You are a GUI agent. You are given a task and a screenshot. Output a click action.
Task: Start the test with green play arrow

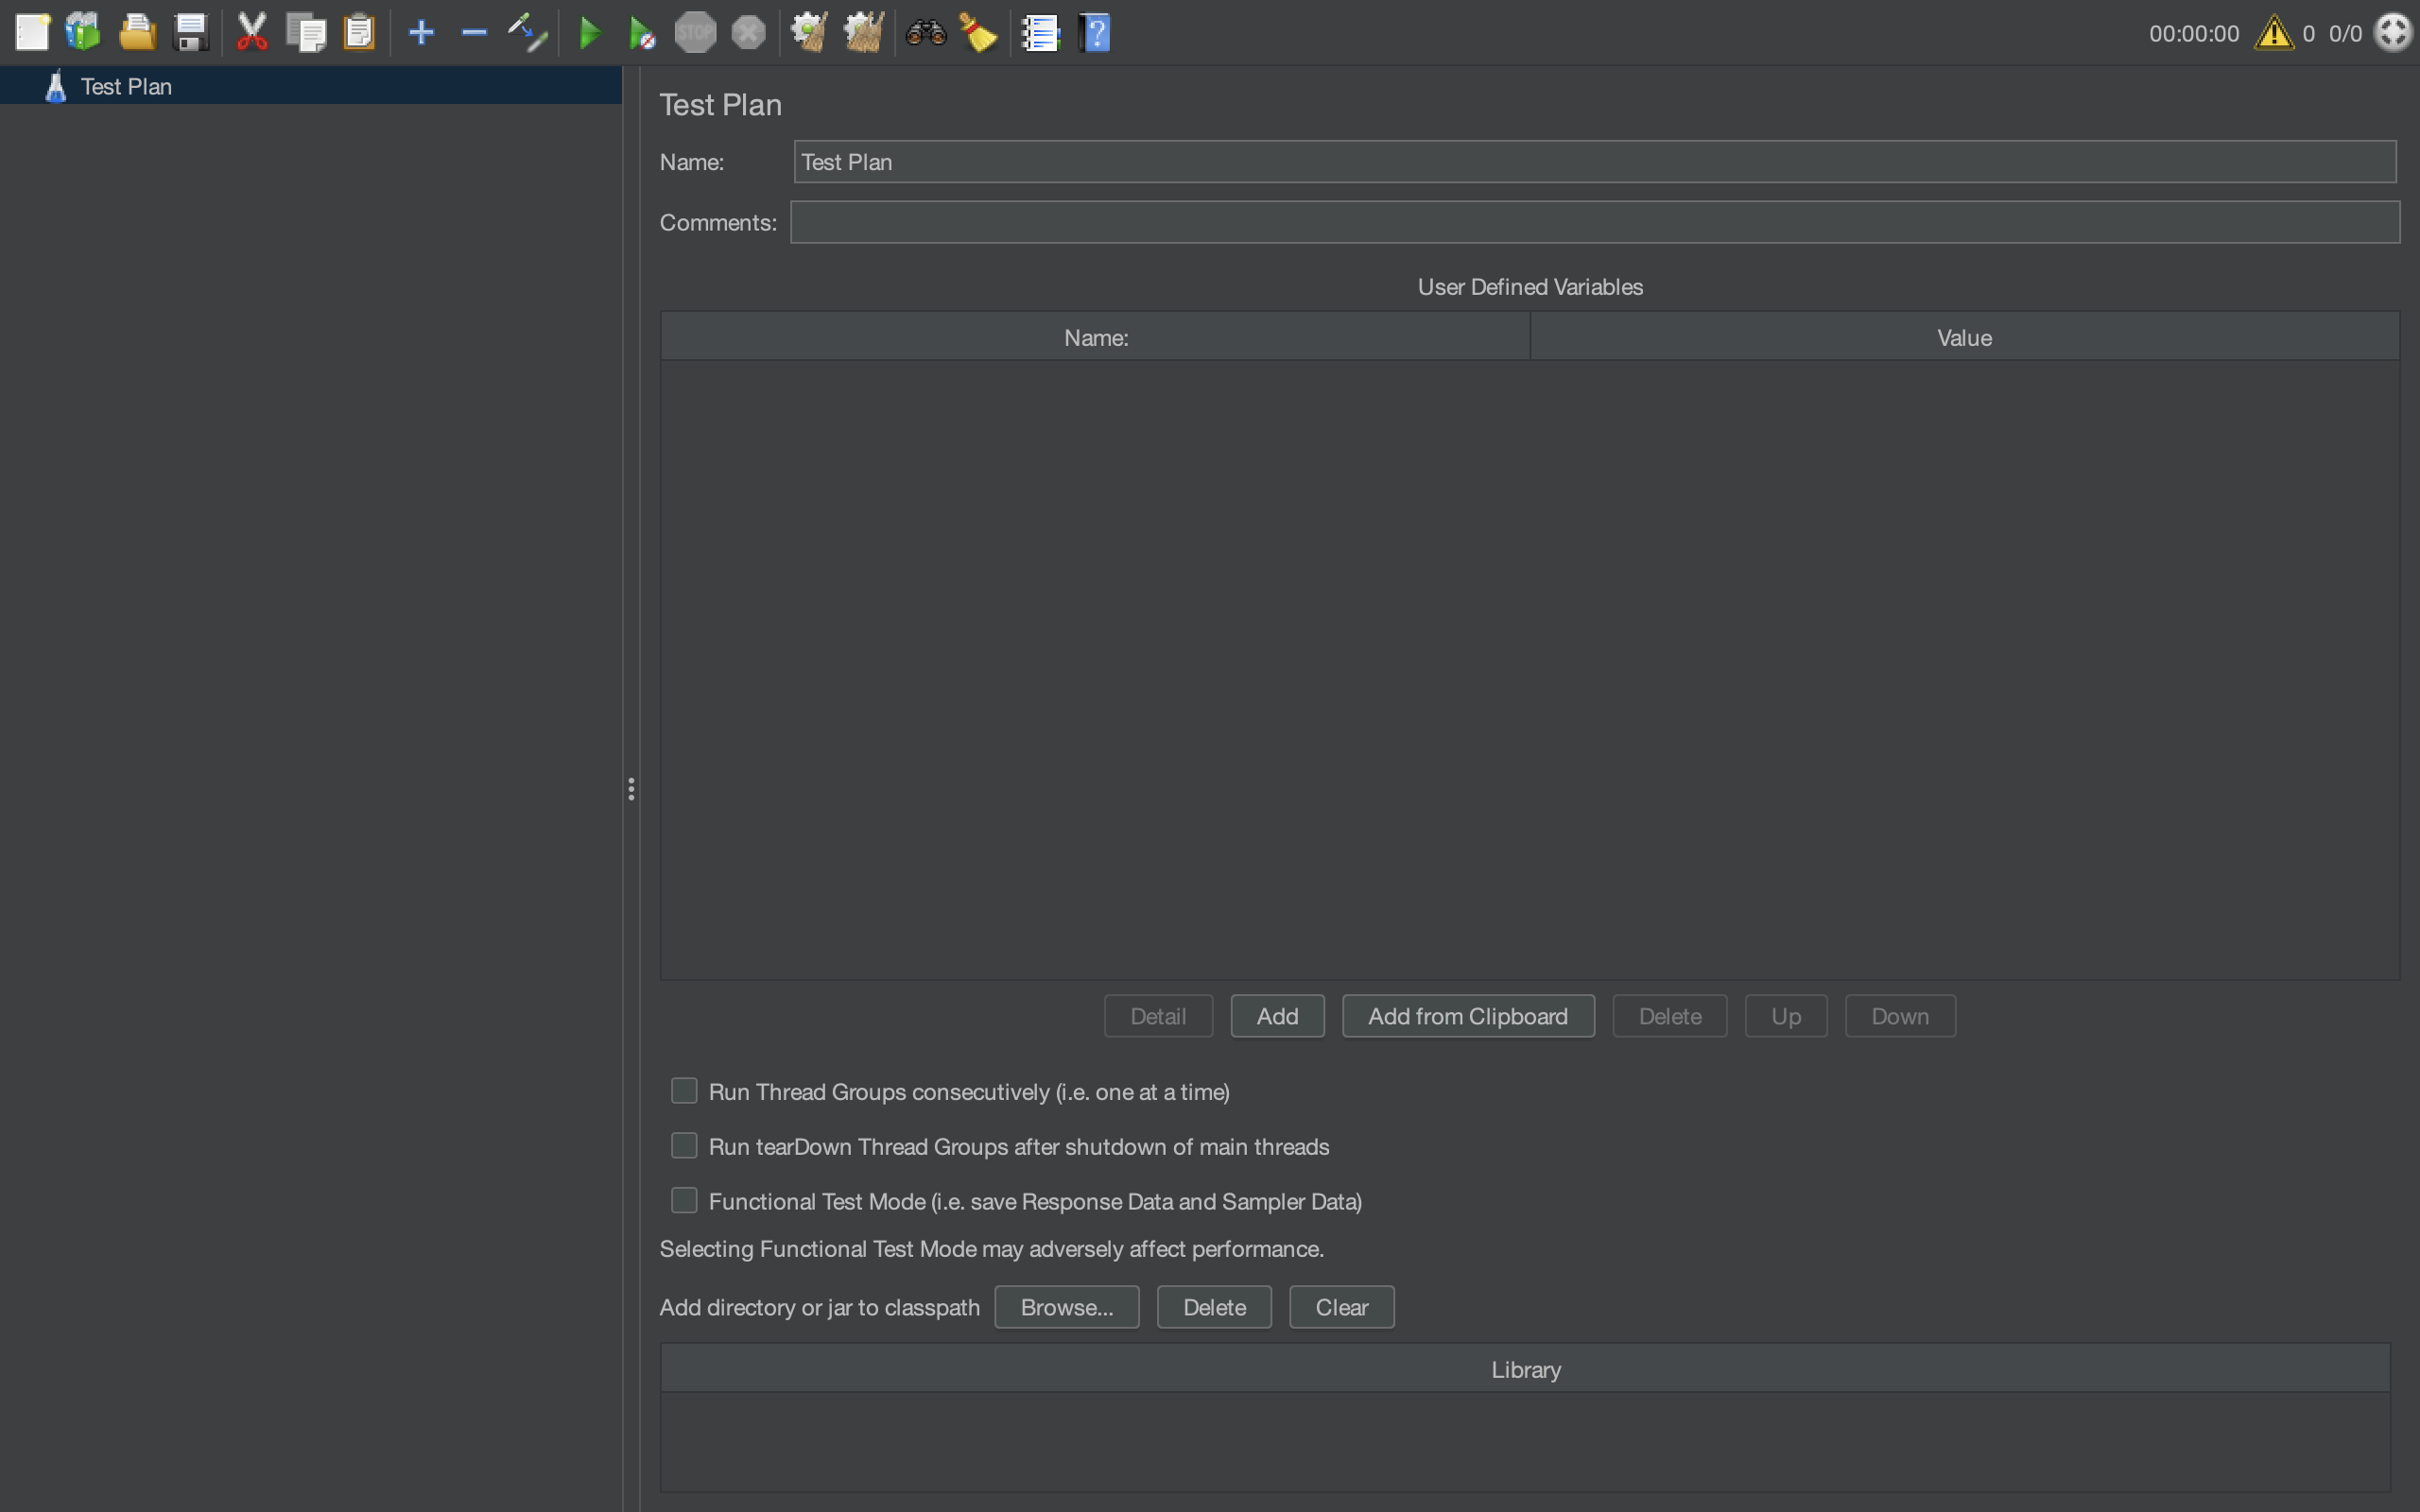point(590,33)
